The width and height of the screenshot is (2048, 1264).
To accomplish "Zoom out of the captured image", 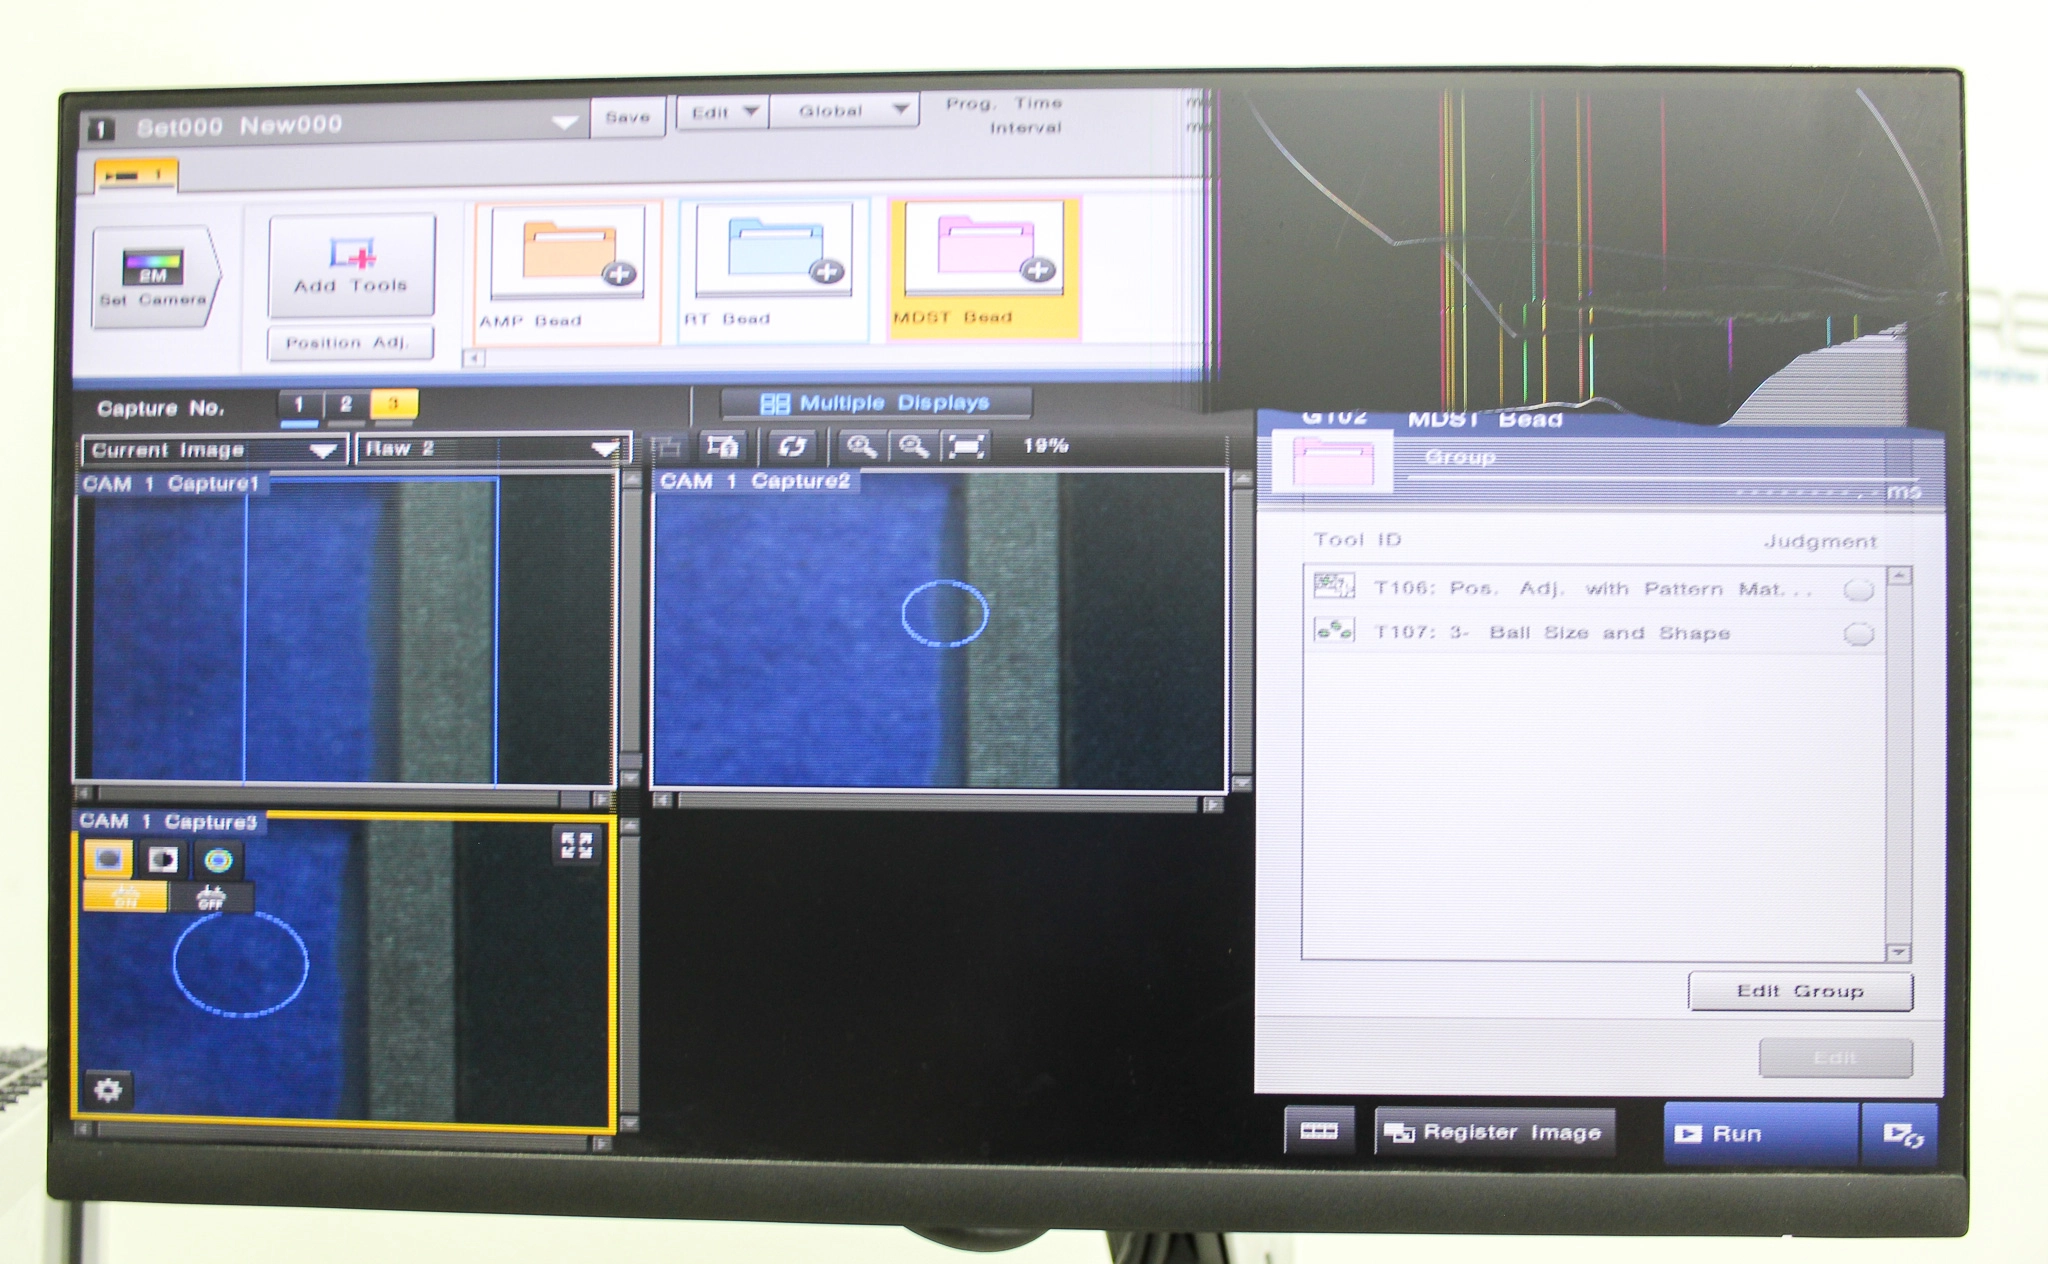I will pos(914,446).
